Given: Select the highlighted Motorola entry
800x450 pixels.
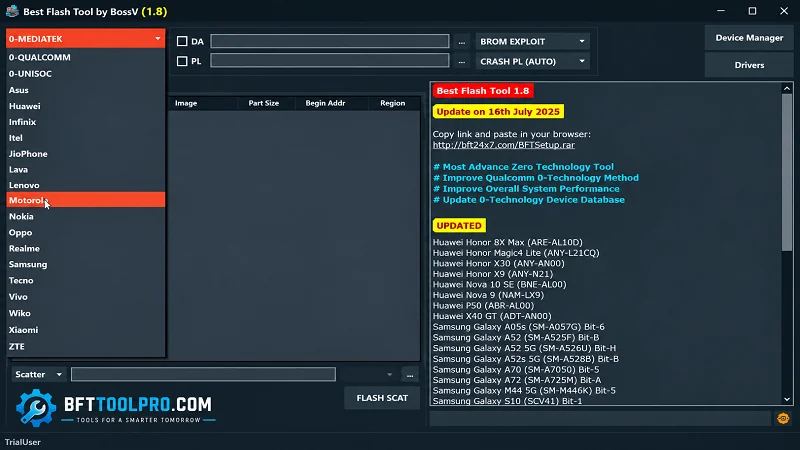Looking at the screenshot, I should tap(85, 200).
